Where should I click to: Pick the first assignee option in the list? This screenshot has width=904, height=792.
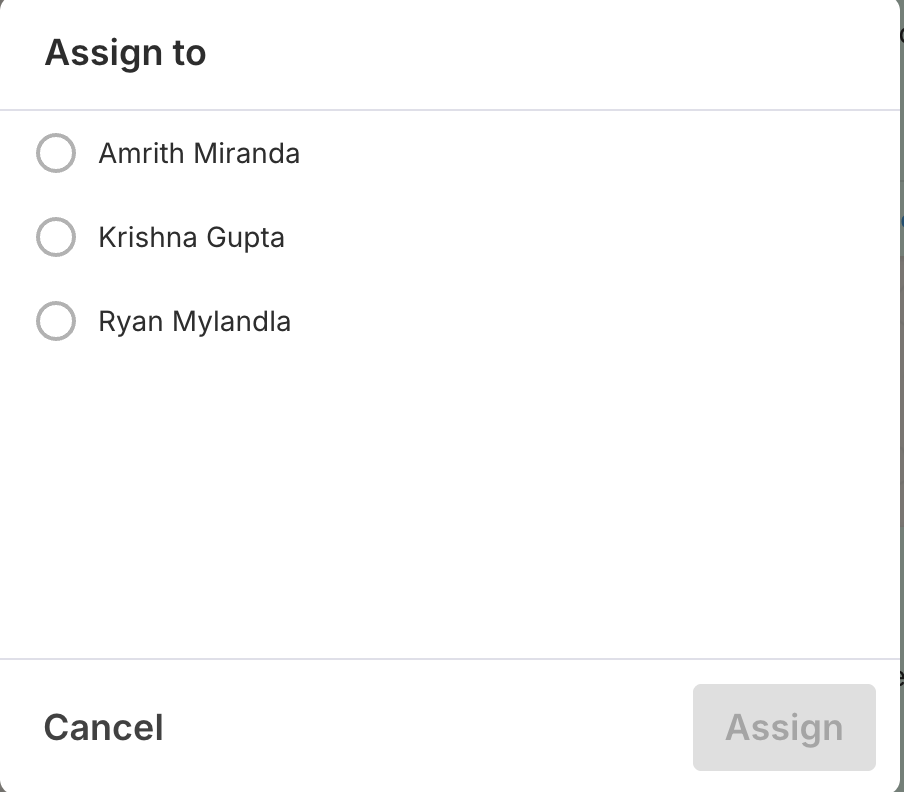pyautogui.click(x=56, y=154)
